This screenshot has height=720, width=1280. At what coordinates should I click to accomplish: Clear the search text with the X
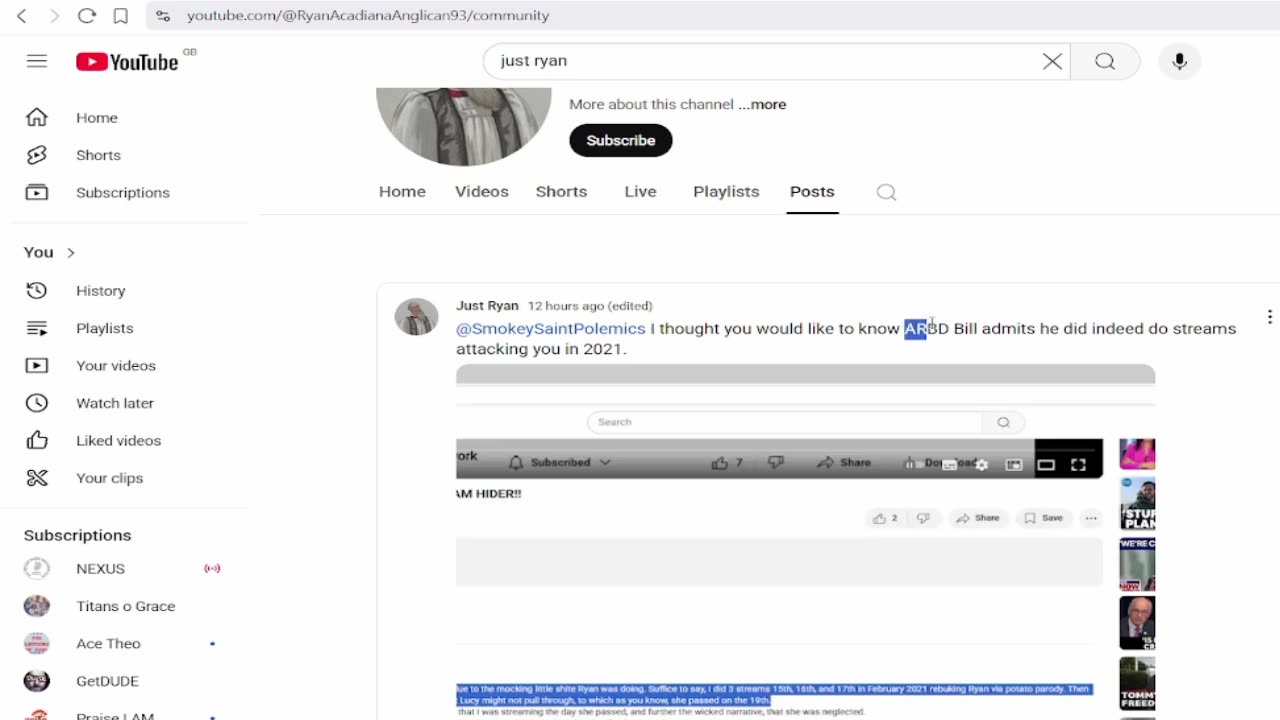point(1052,61)
